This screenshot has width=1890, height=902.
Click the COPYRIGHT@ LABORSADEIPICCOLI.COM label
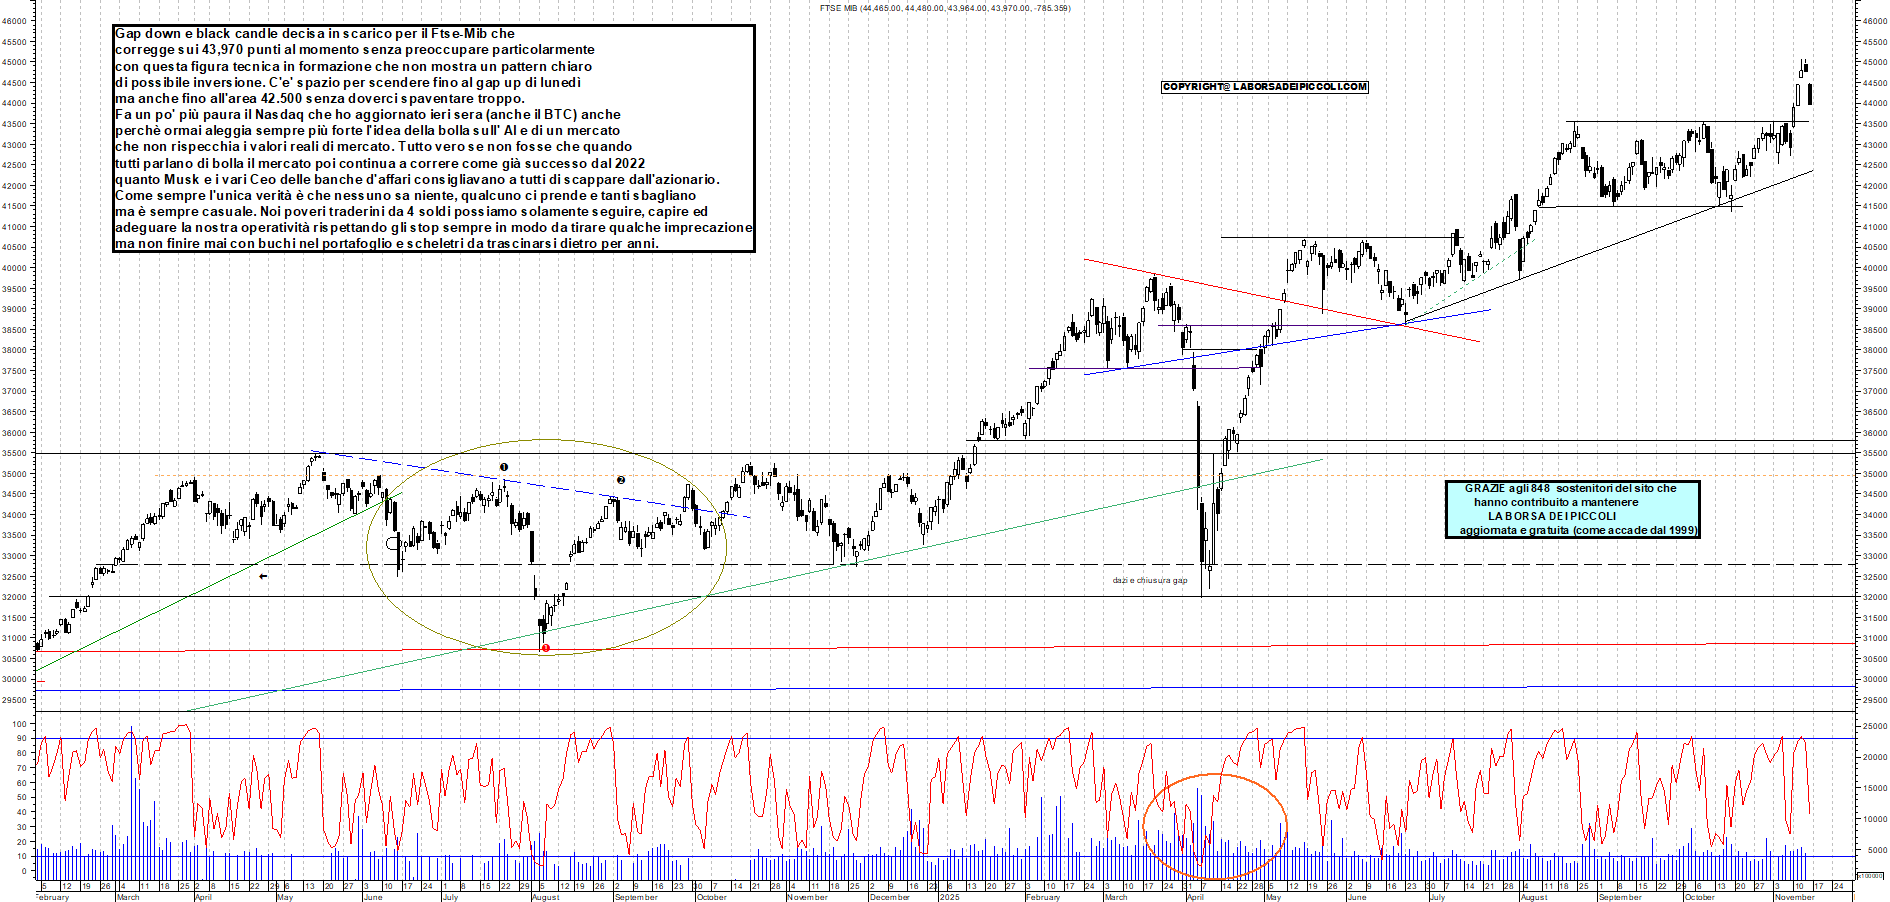tap(1265, 86)
